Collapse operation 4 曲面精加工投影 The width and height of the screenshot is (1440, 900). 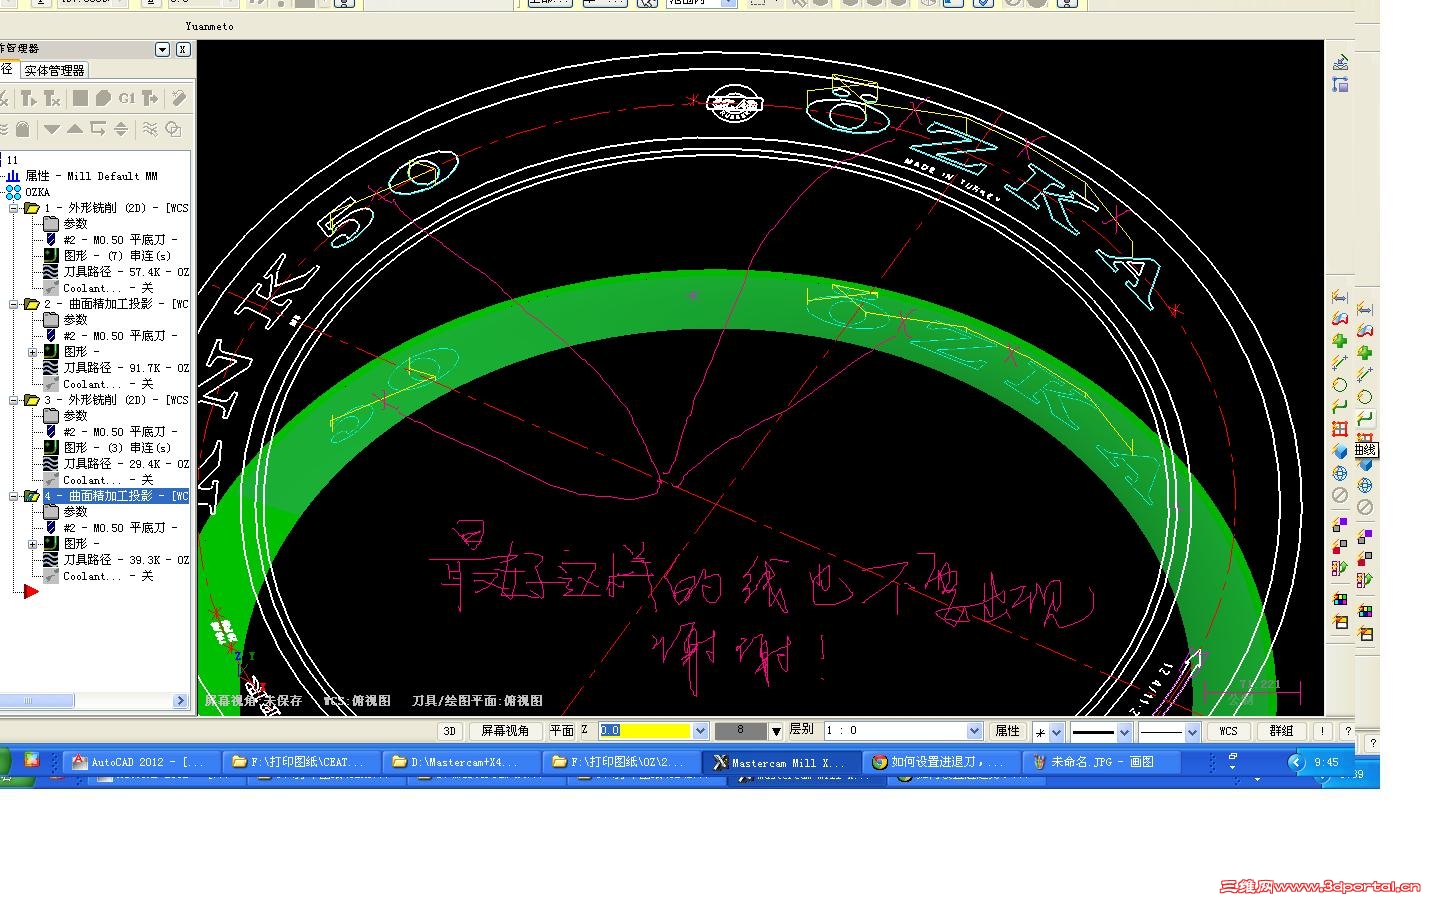(14, 496)
